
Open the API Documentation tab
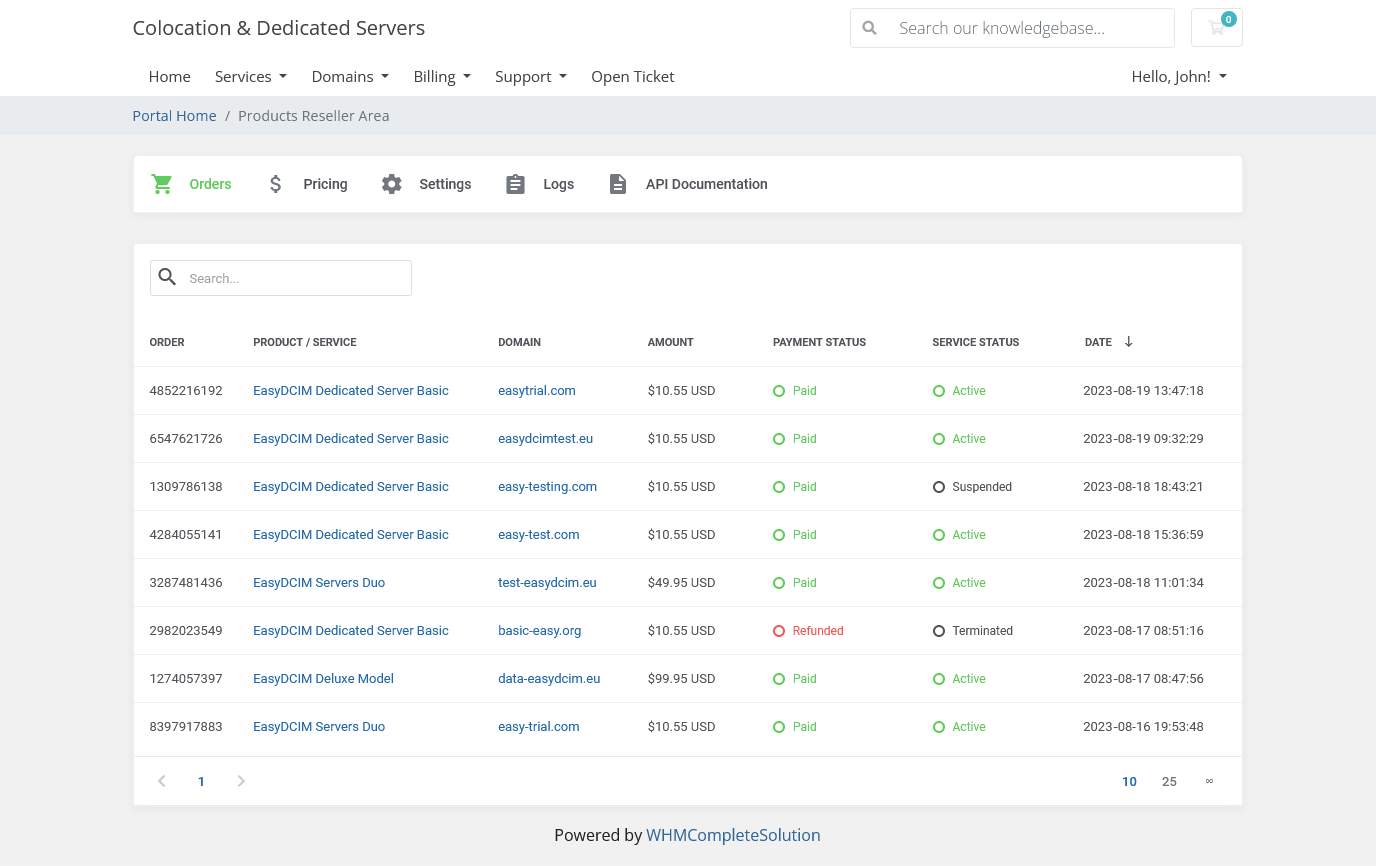[x=688, y=184]
